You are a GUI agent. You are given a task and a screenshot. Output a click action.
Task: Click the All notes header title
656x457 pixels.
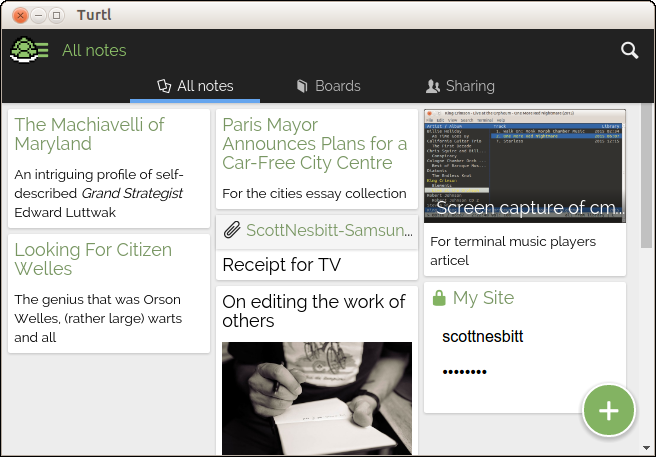94,50
